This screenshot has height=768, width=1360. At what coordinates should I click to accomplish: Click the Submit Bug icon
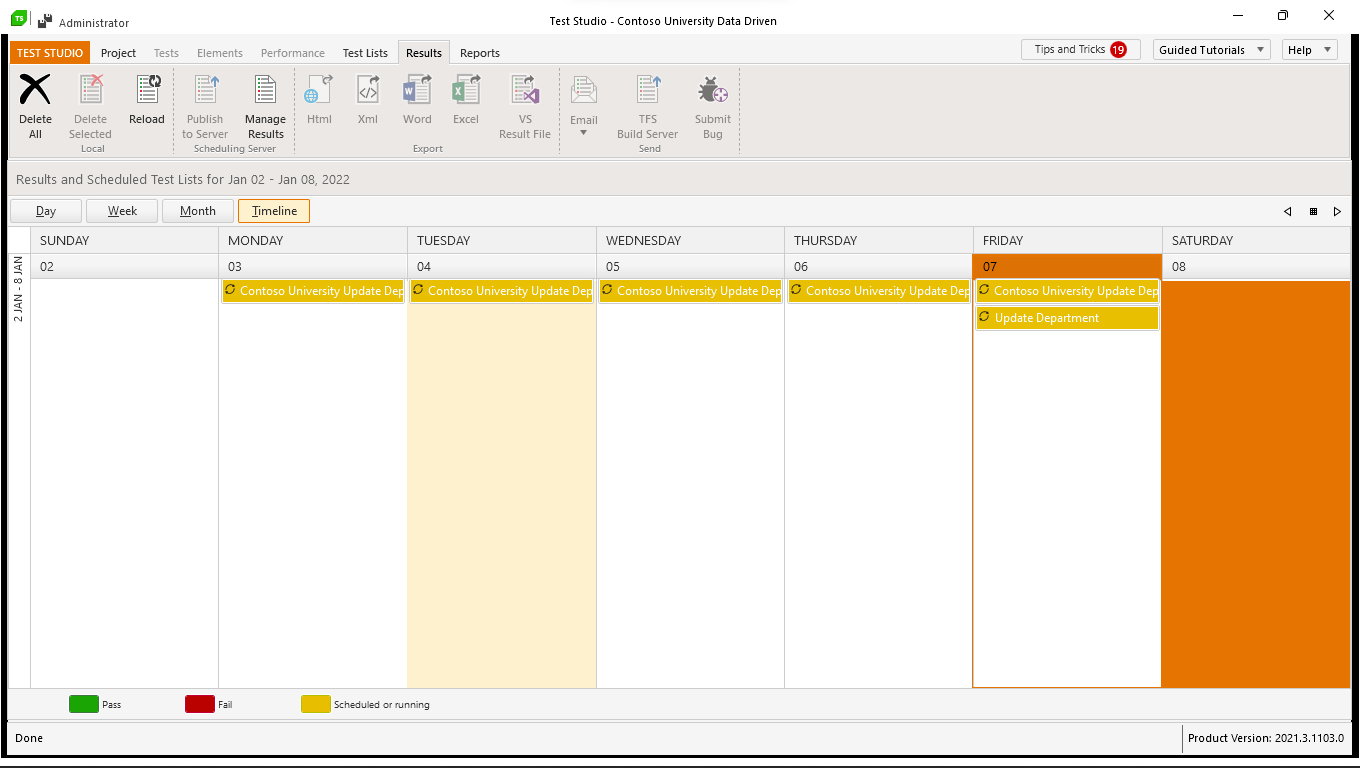(713, 90)
